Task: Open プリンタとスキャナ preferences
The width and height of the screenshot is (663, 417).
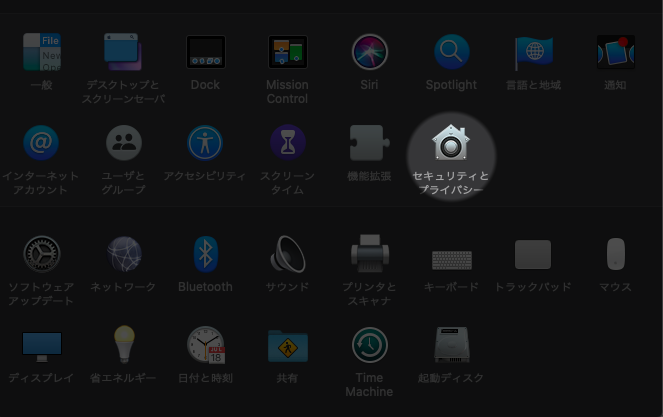Action: tap(370, 253)
